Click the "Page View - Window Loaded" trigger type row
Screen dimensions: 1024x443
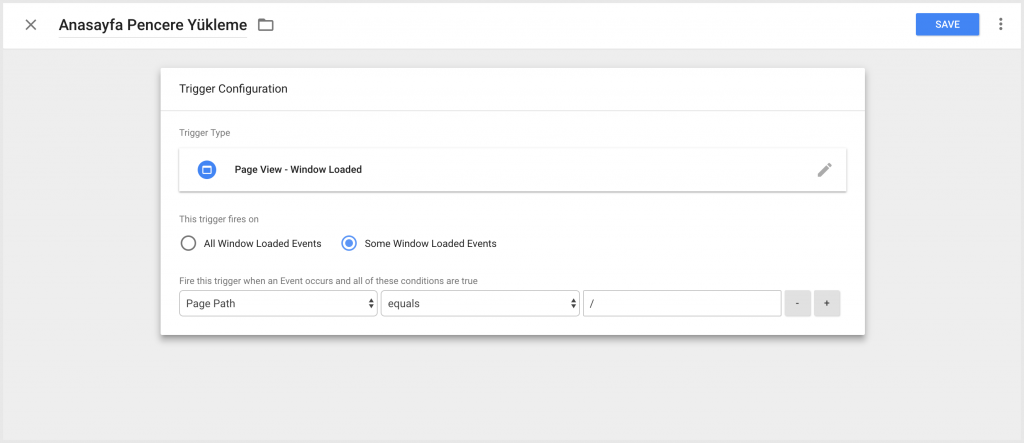pyautogui.click(x=513, y=170)
